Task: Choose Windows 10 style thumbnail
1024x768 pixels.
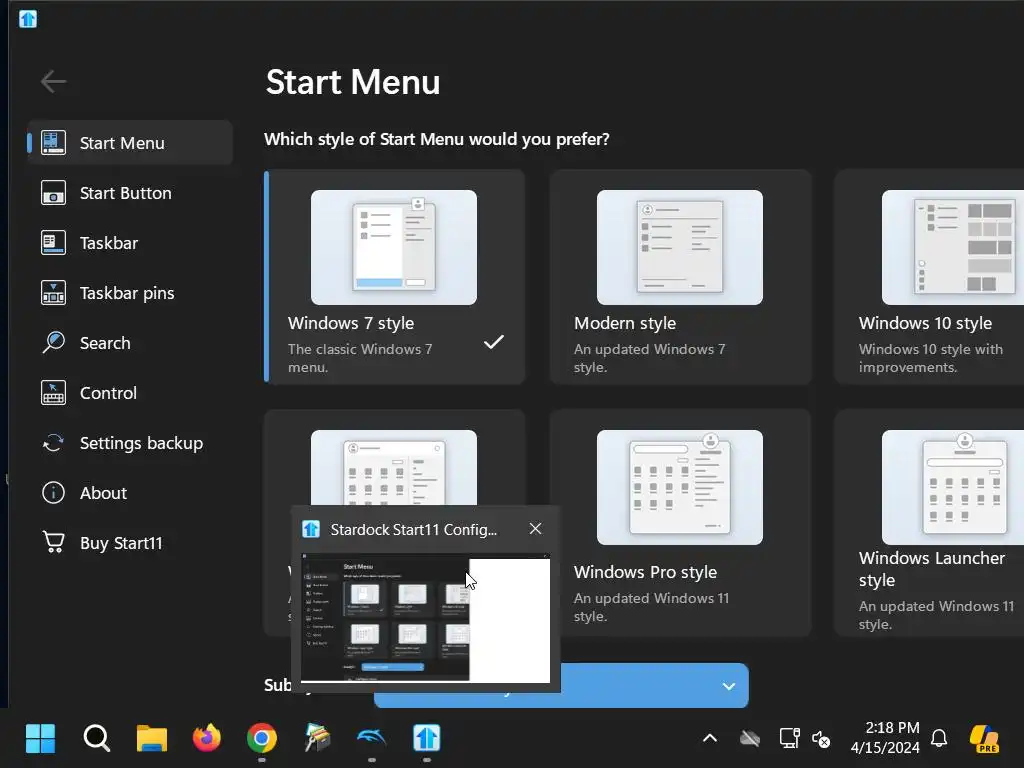Action: pyautogui.click(x=953, y=247)
